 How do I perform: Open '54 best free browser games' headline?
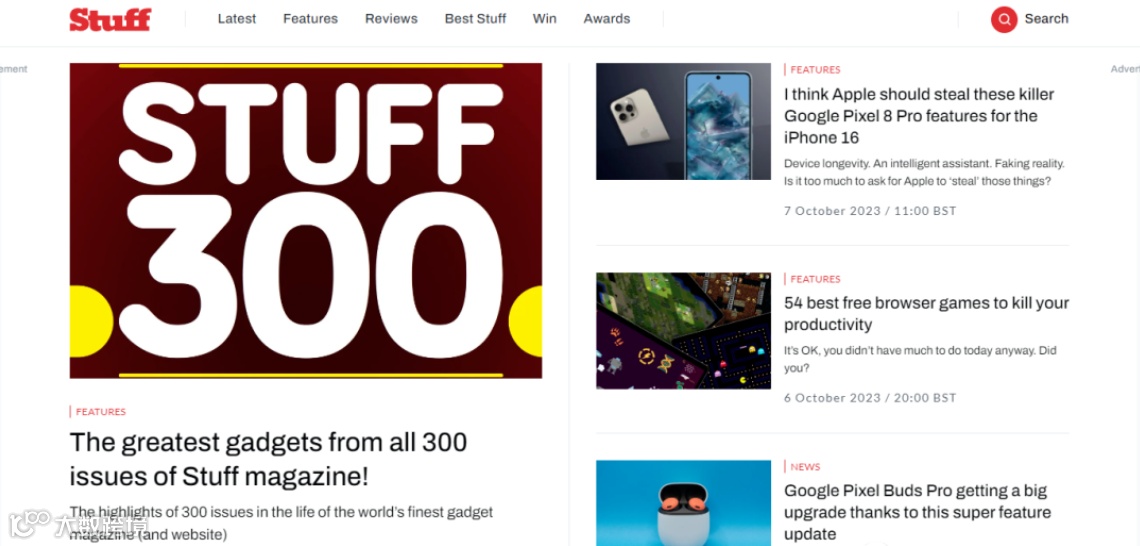click(926, 313)
